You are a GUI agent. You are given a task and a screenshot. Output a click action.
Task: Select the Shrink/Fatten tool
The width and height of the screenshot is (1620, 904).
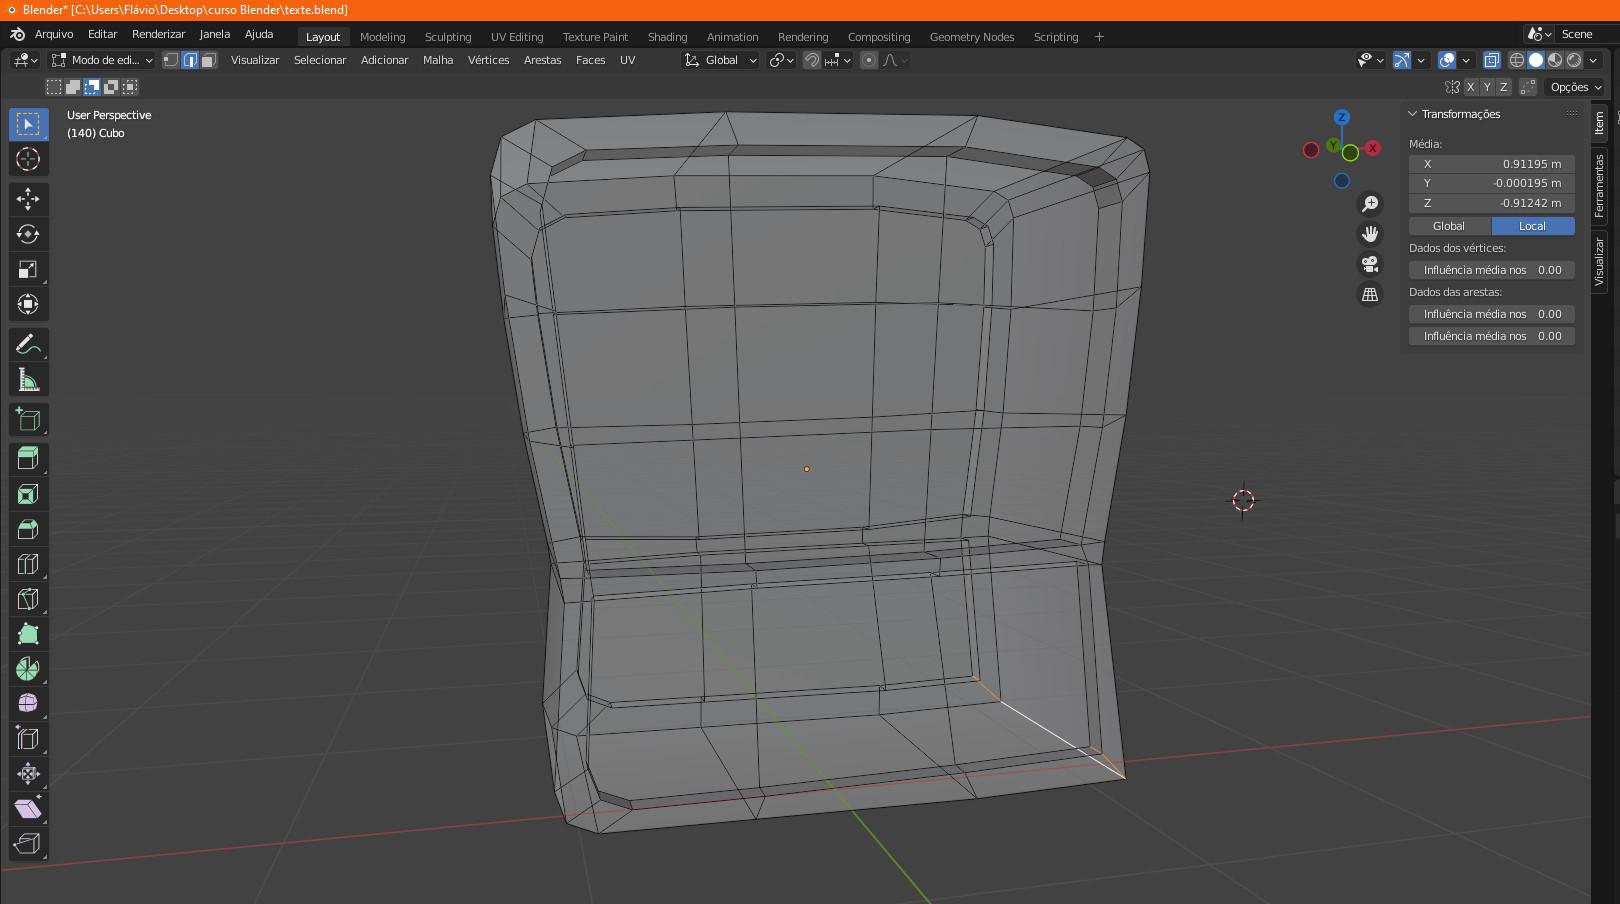coord(28,773)
